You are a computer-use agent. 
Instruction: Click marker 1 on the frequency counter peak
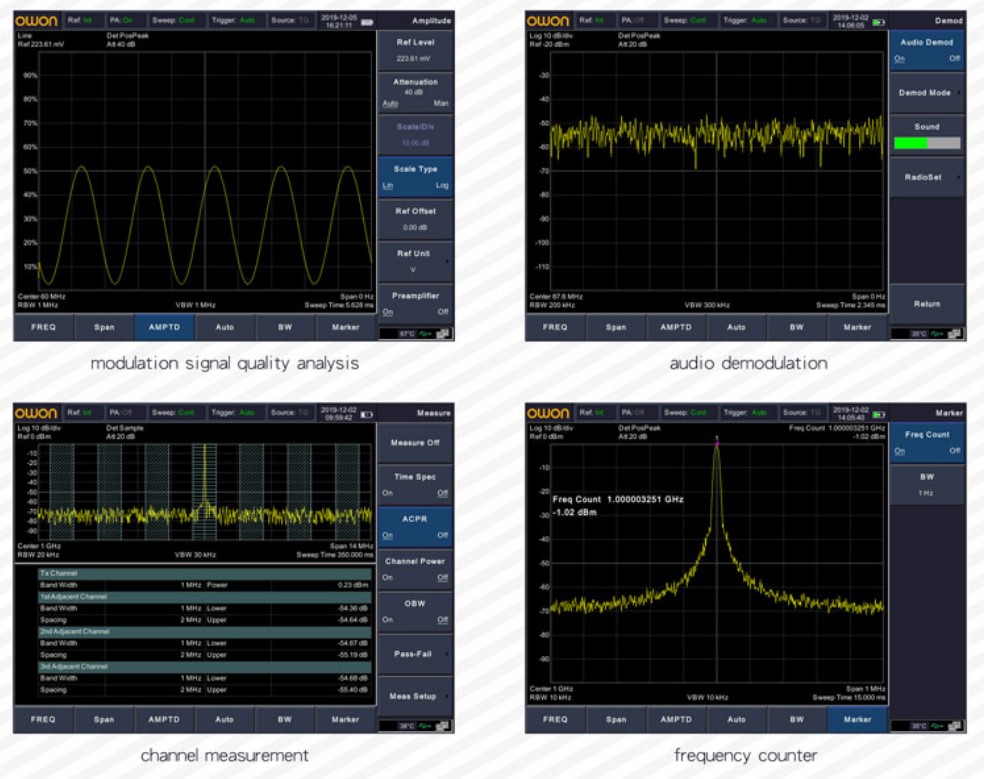tap(716, 438)
